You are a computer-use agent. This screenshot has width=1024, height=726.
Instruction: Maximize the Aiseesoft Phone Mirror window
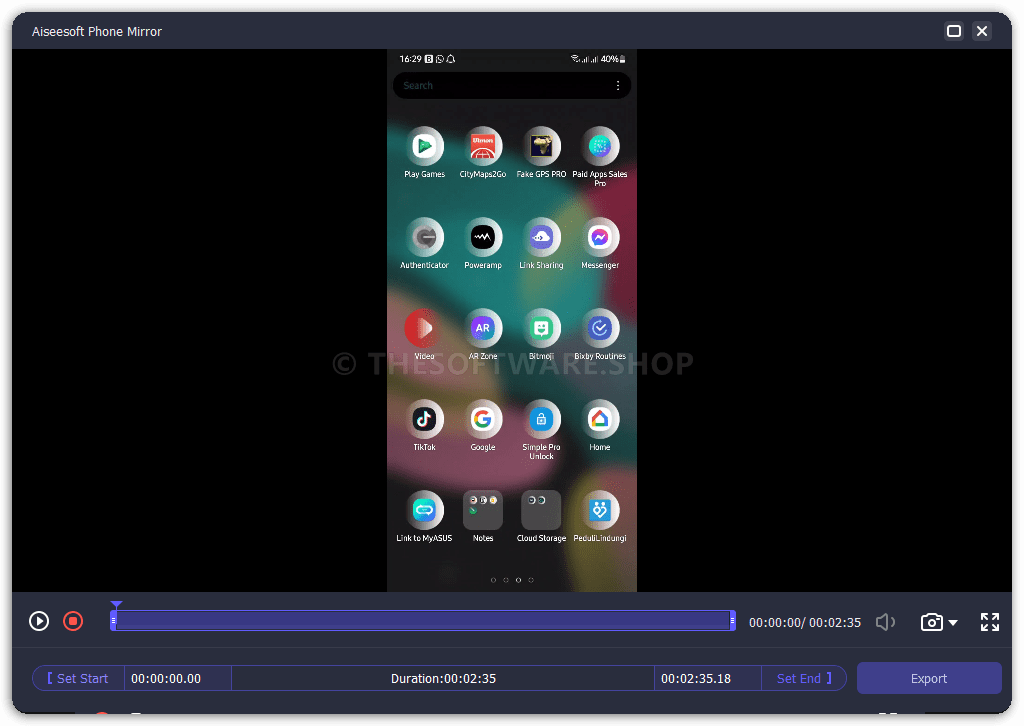953,31
